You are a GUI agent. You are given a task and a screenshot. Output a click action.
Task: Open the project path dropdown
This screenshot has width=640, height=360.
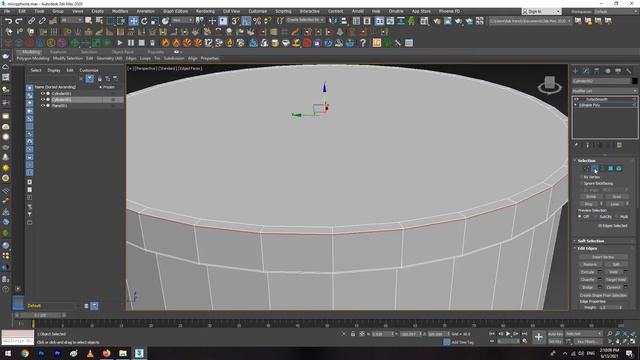(x=530, y=20)
